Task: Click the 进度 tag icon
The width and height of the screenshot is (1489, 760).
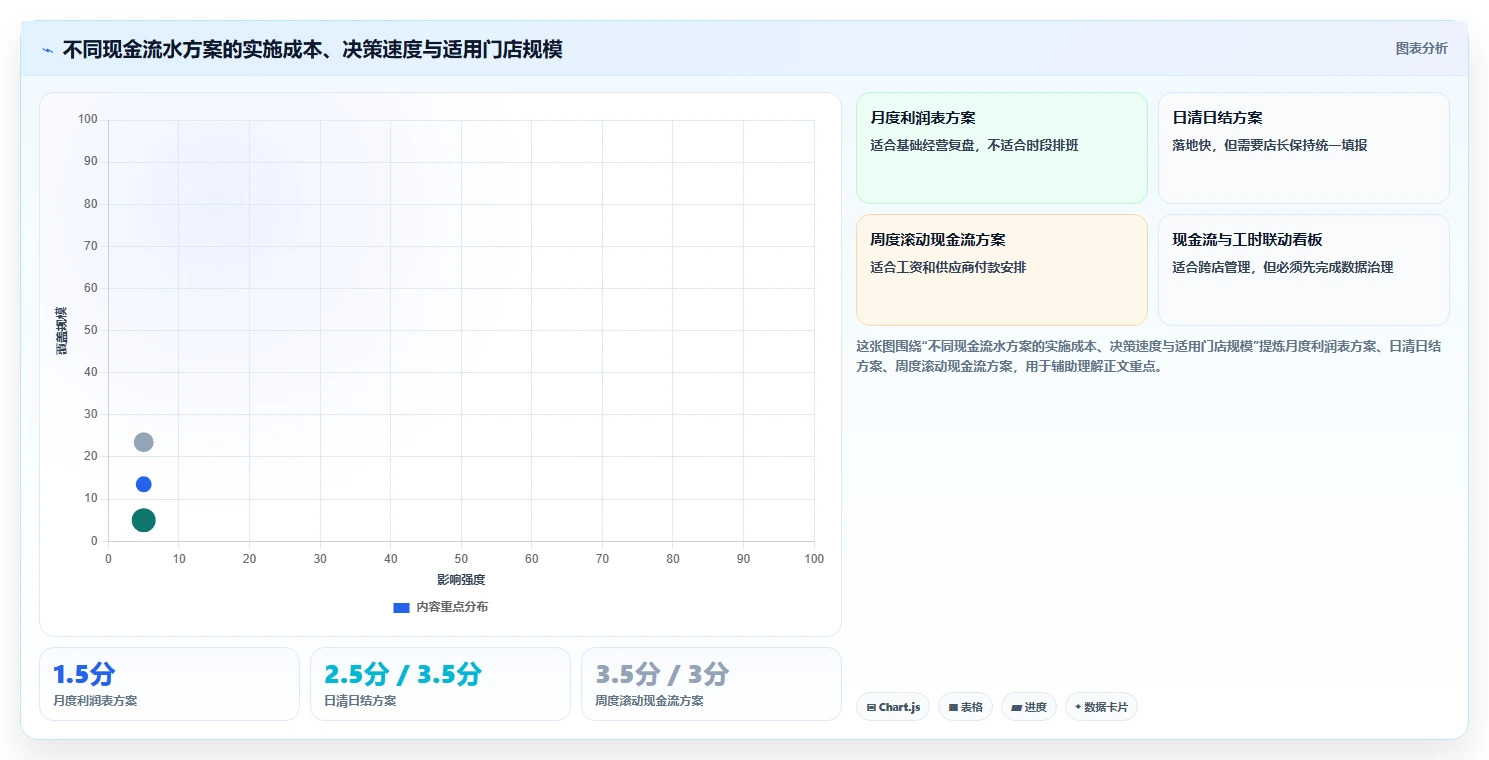Action: coord(1016,707)
